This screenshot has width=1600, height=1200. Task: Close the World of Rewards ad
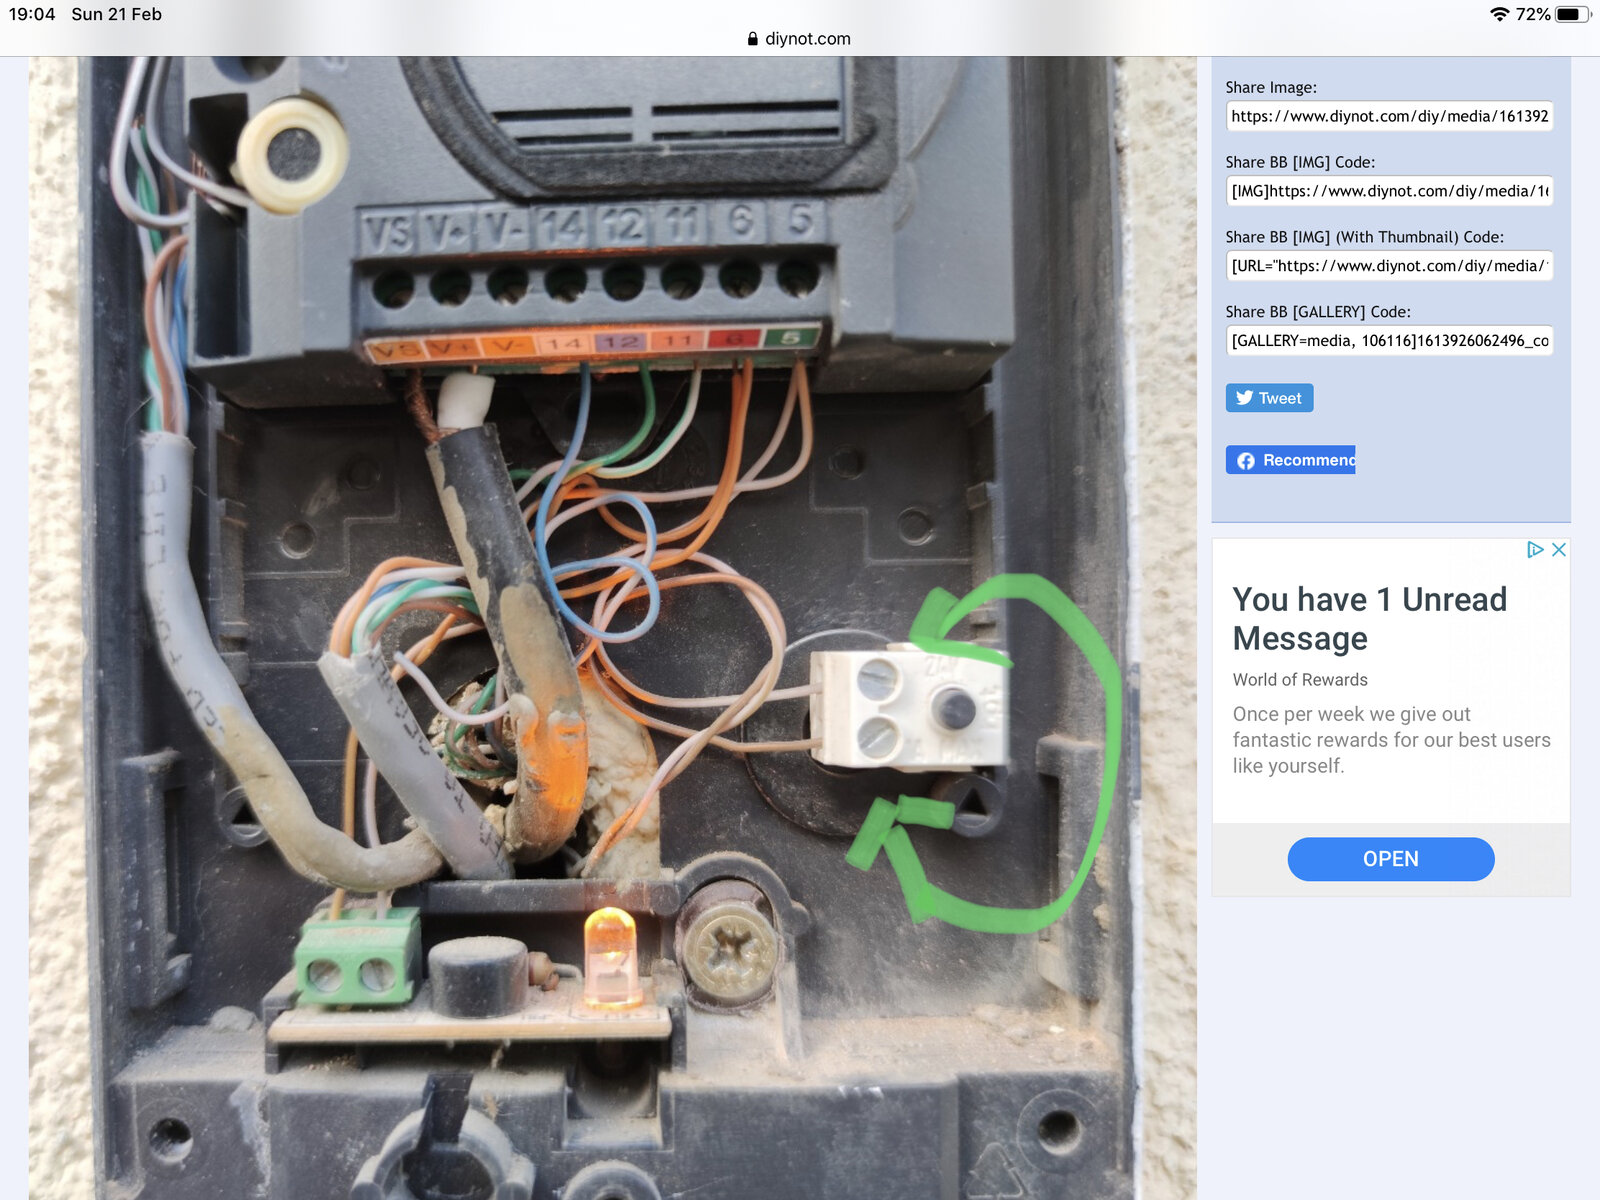pyautogui.click(x=1558, y=550)
